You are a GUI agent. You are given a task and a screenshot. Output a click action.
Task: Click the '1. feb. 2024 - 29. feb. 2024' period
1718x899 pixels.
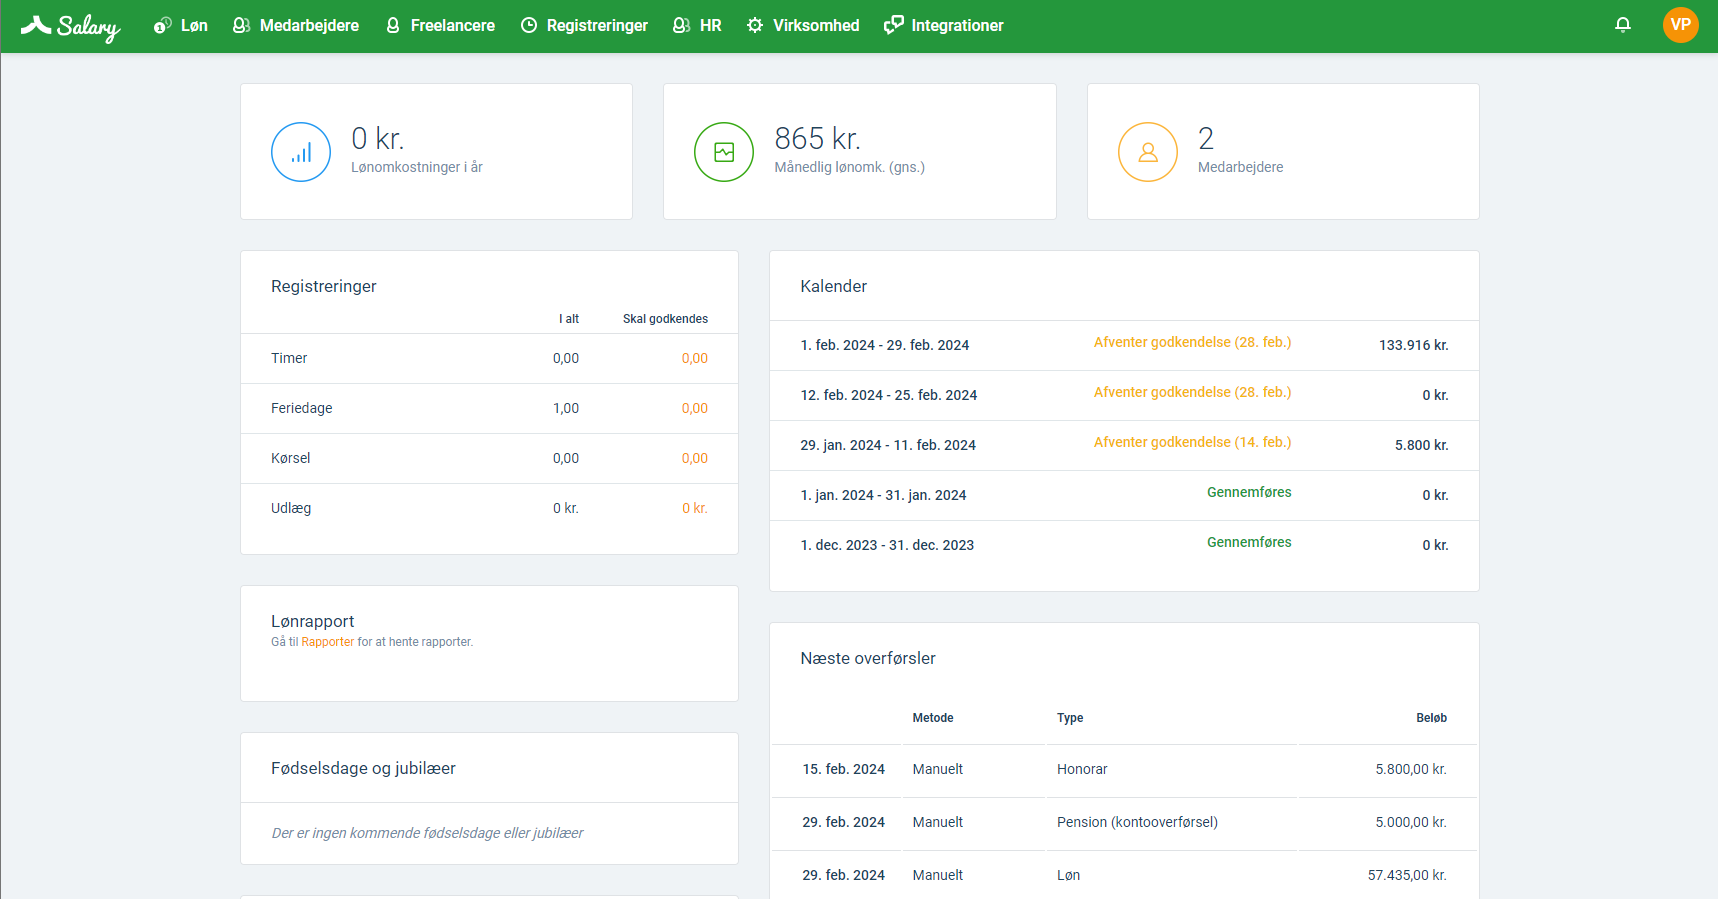pos(885,345)
